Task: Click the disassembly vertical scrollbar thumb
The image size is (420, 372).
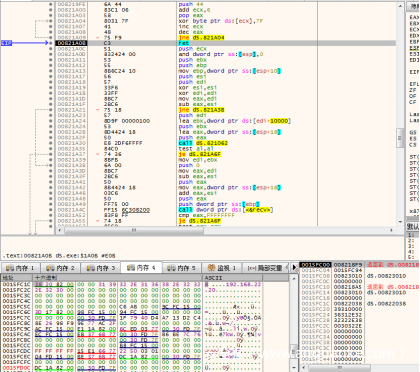Action: tap(400, 137)
